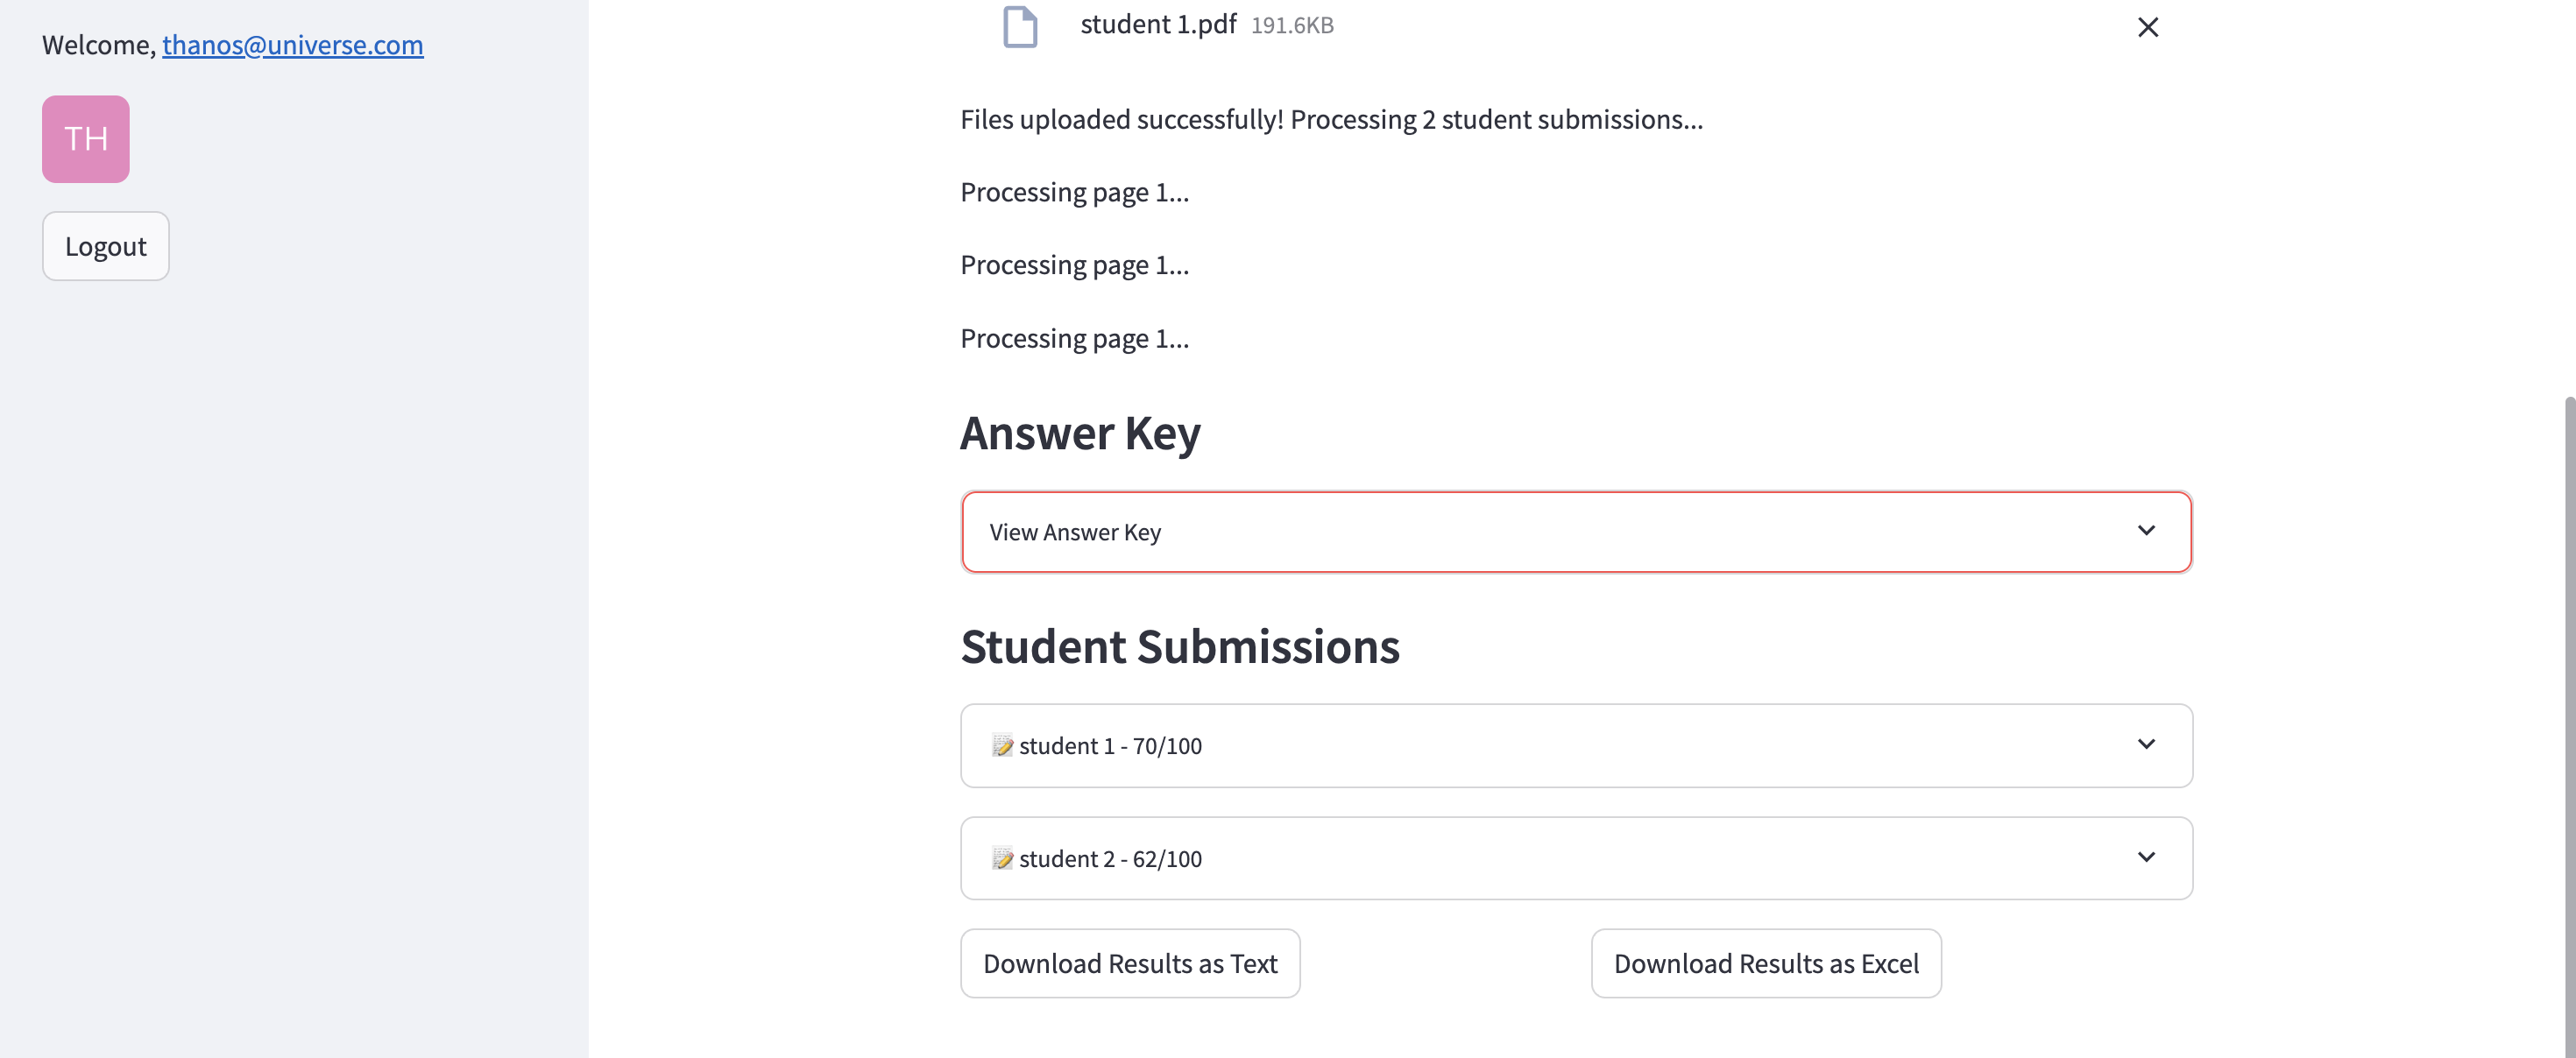This screenshot has height=1058, width=2576.
Task: Click the student 2 memo icon
Action: coord(1002,859)
